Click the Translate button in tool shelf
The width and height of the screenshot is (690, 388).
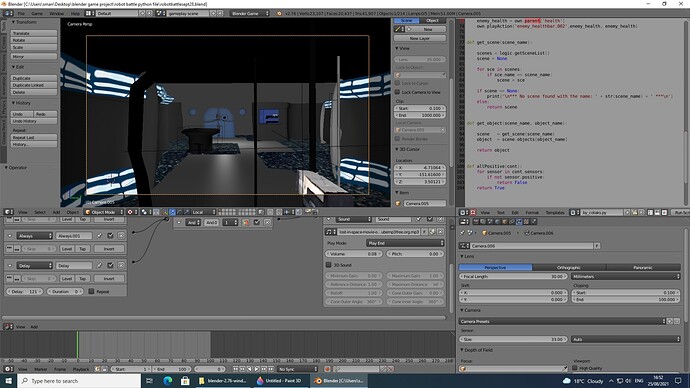pos(34,33)
